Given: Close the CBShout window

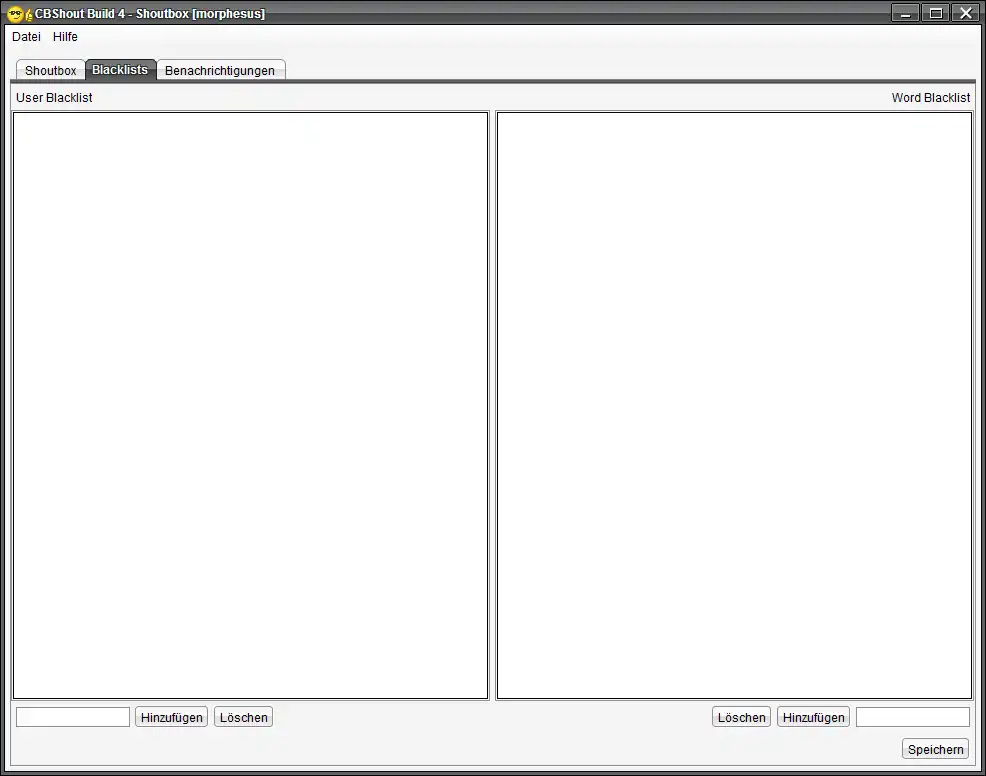Looking at the screenshot, I should 966,13.
